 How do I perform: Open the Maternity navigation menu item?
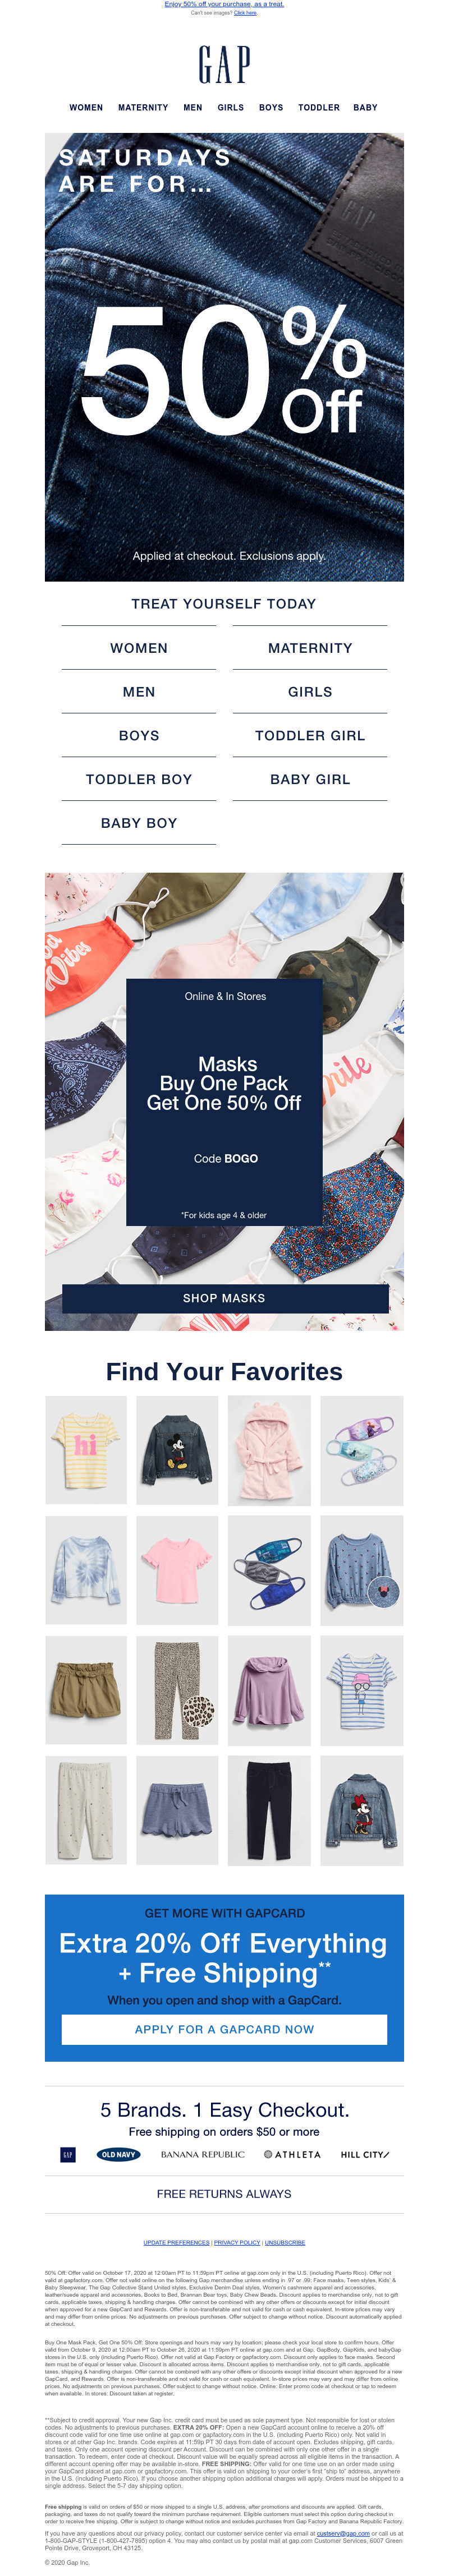pyautogui.click(x=143, y=107)
